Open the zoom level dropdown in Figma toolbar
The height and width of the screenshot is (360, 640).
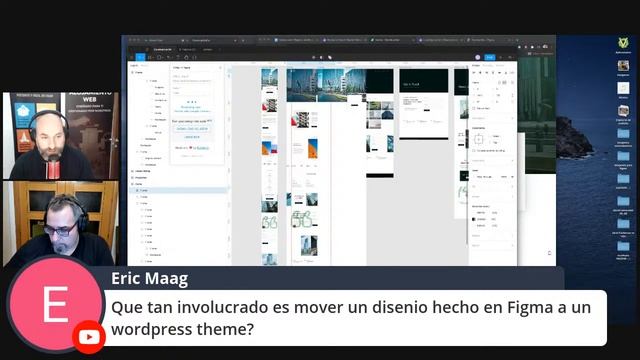click(x=511, y=57)
